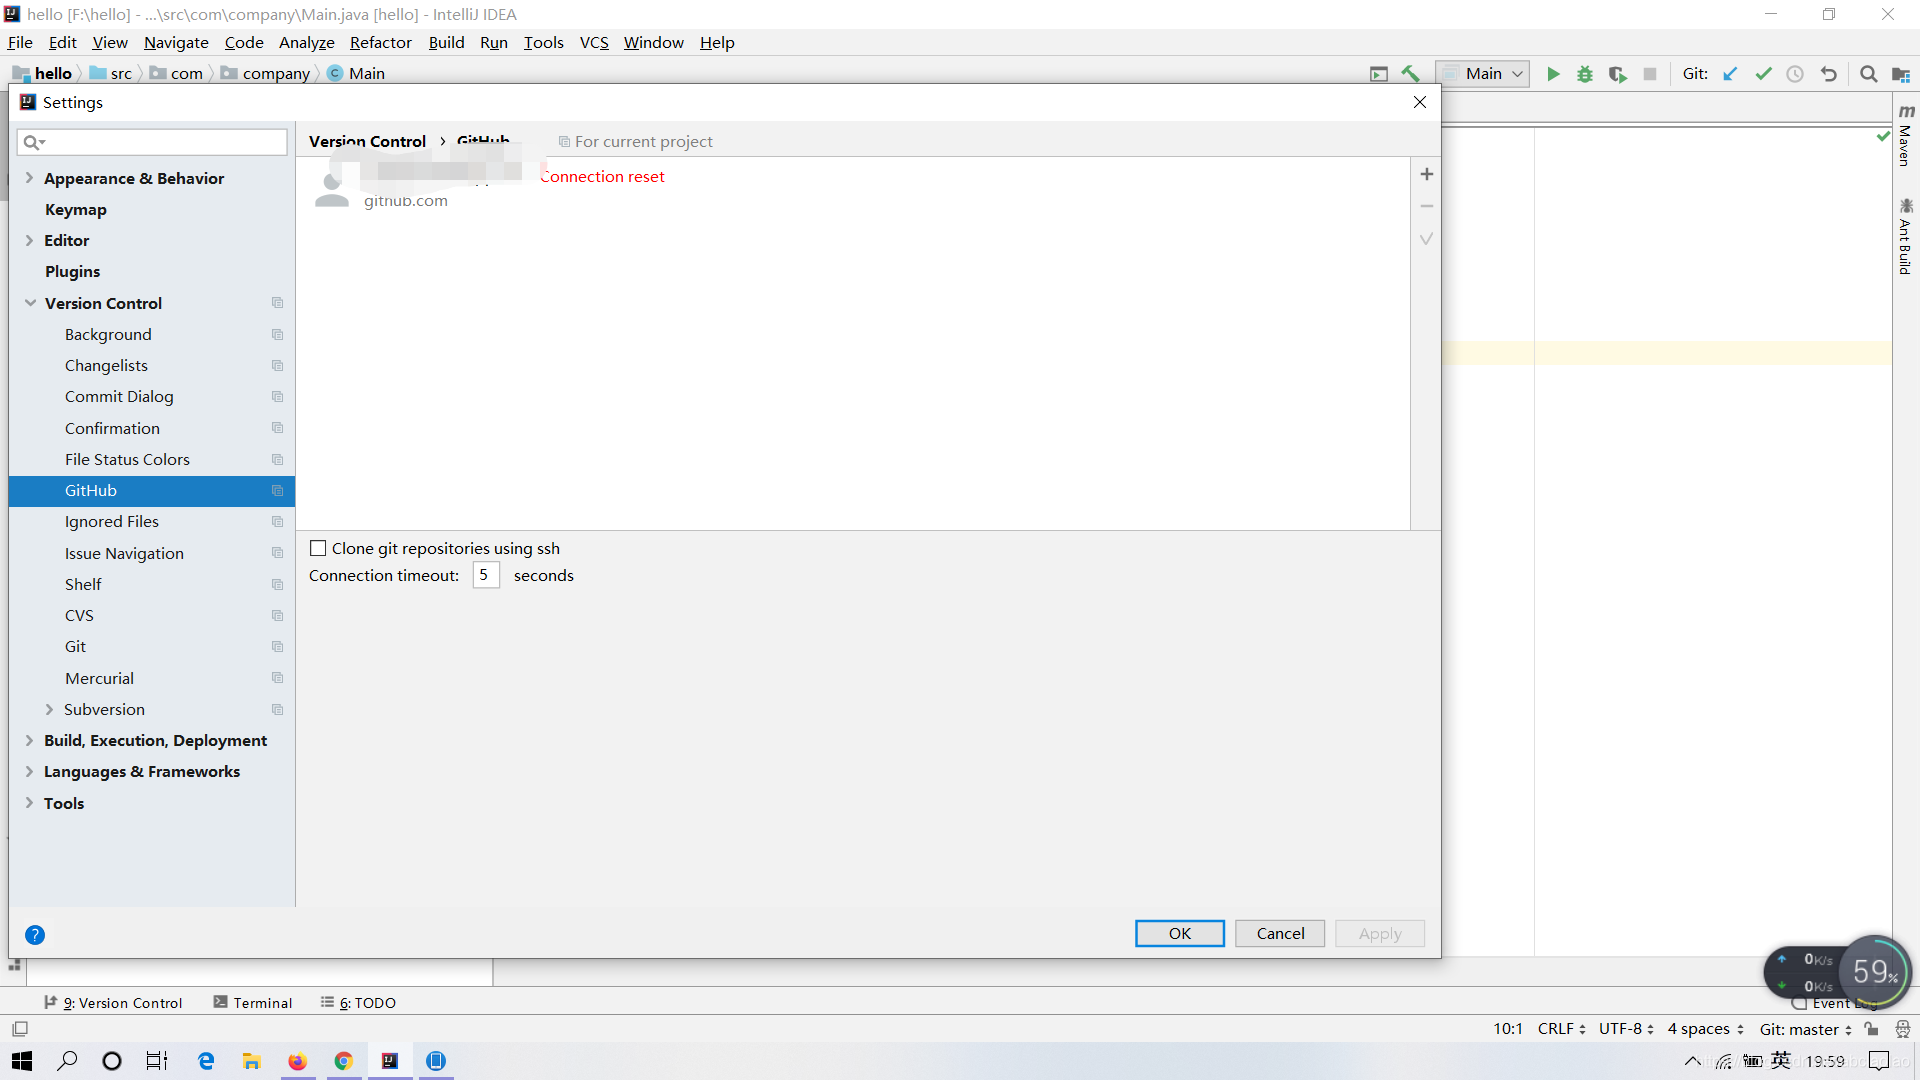The width and height of the screenshot is (1920, 1080).
Task: Click the settings search field
Action: pos(152,142)
